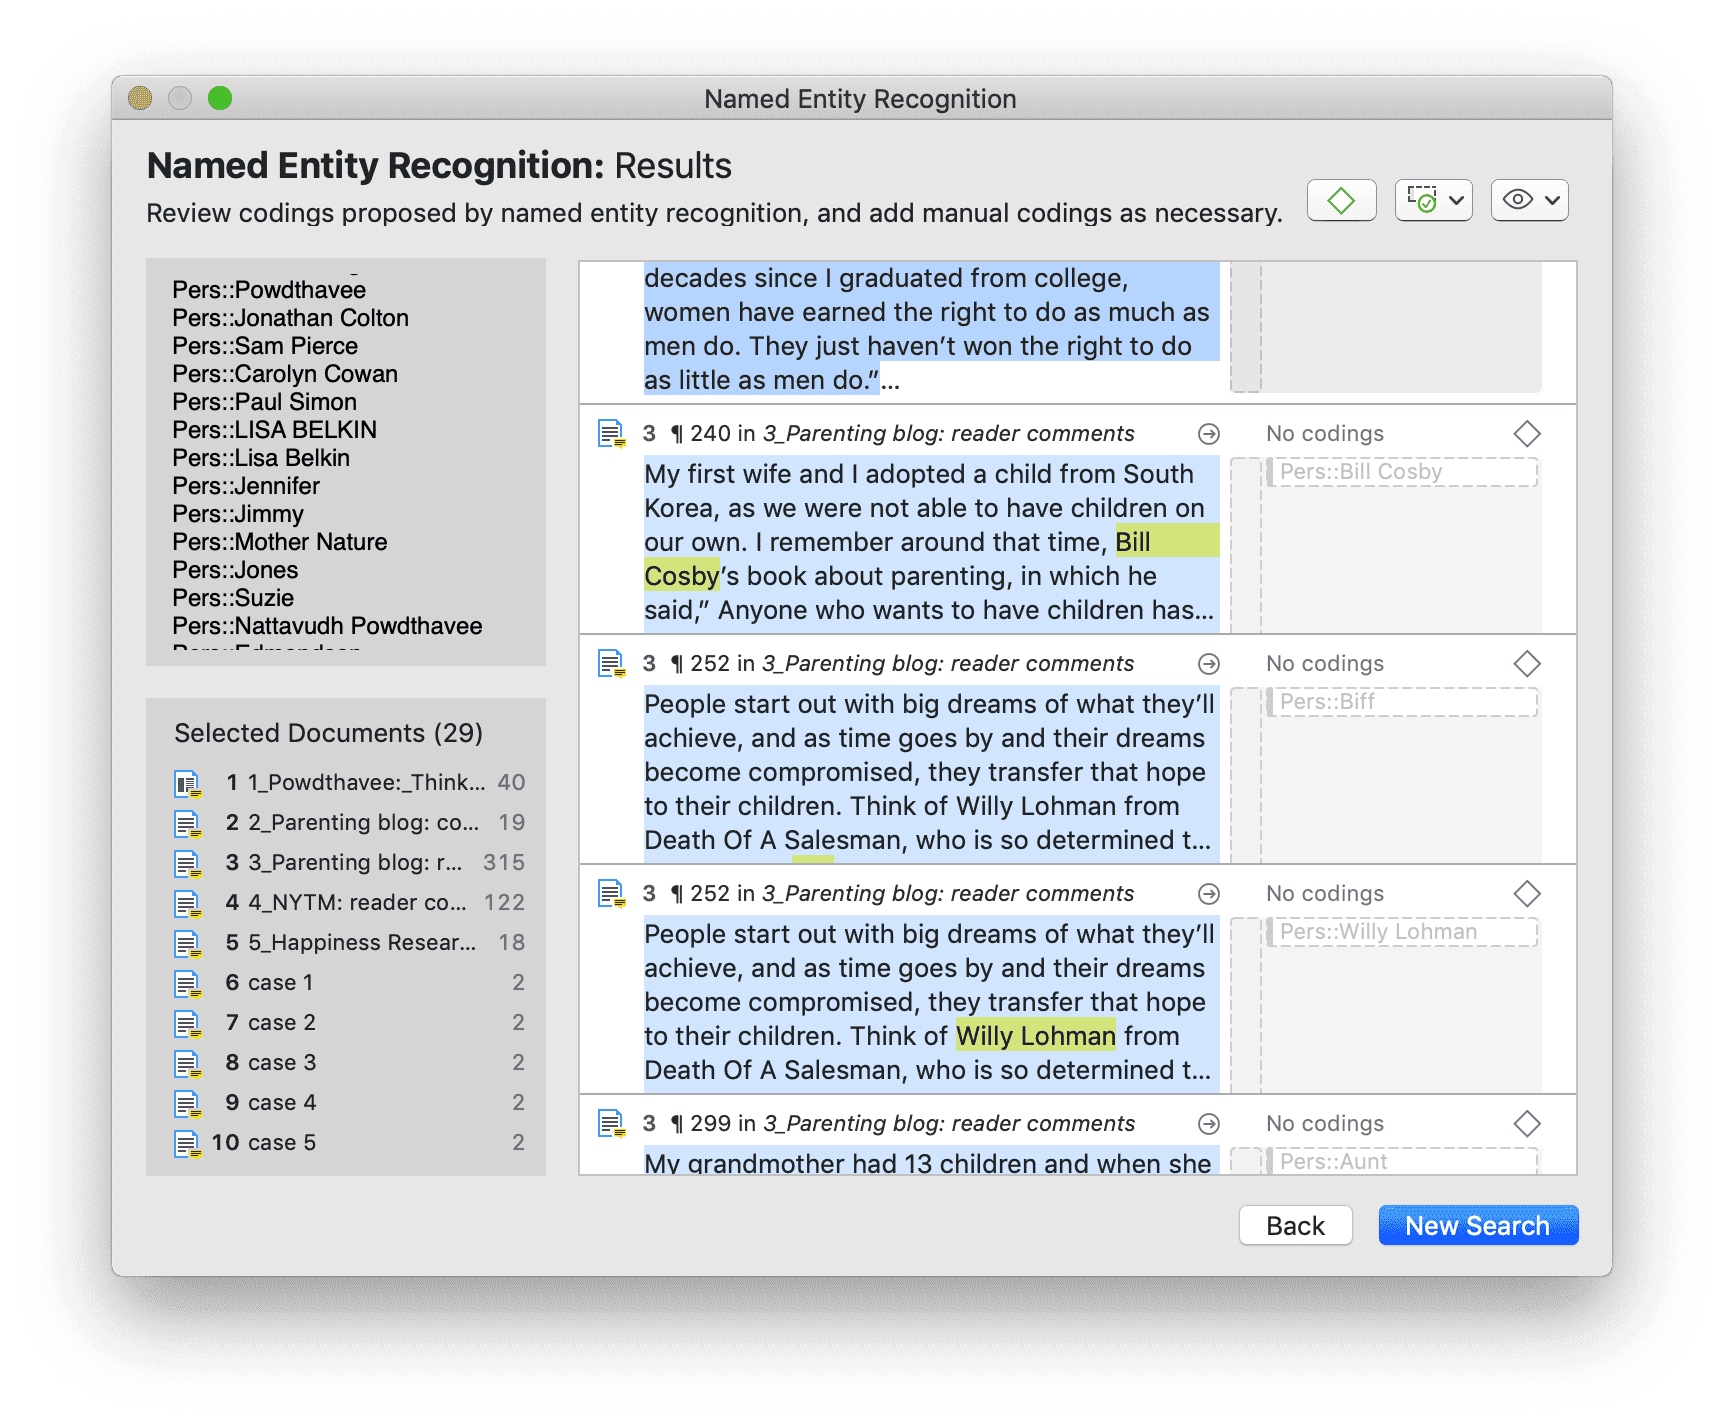Click the document icon beside 4_NYTM

187,904
